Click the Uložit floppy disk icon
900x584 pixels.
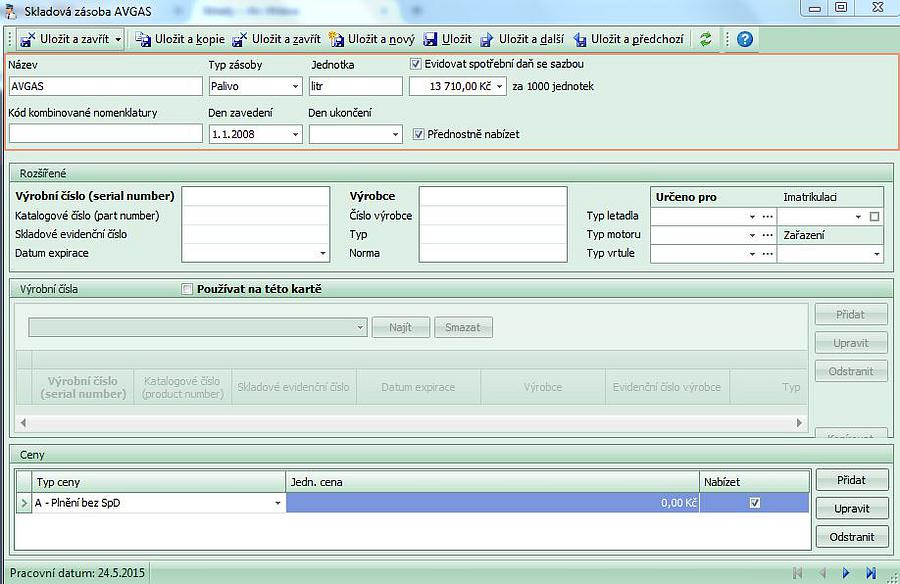430,40
